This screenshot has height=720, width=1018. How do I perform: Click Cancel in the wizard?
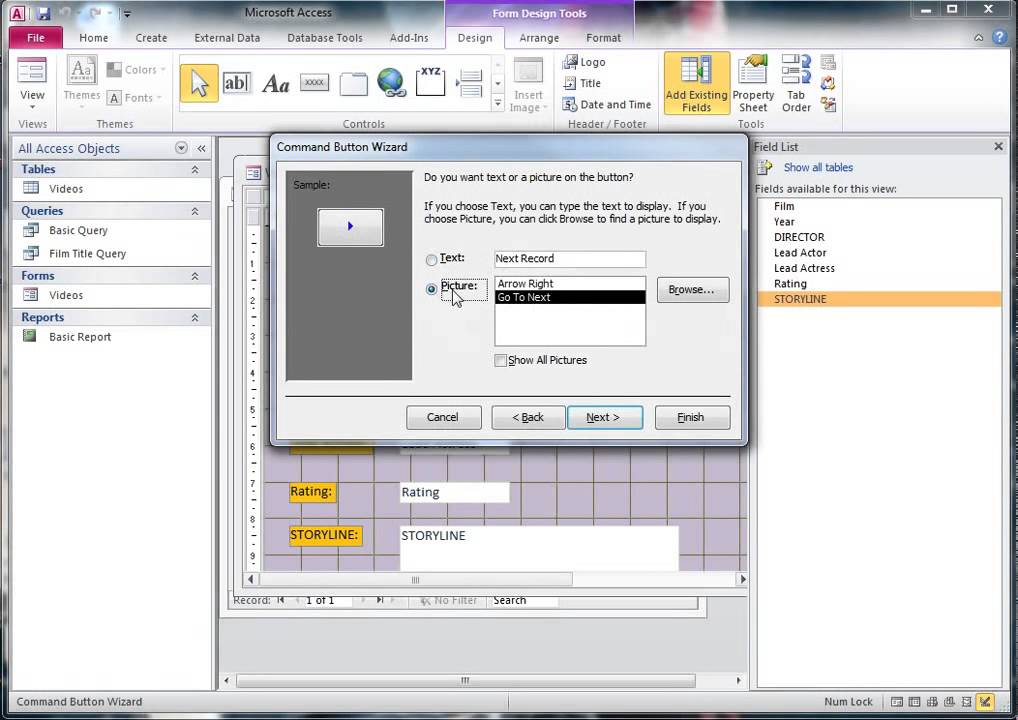(443, 417)
